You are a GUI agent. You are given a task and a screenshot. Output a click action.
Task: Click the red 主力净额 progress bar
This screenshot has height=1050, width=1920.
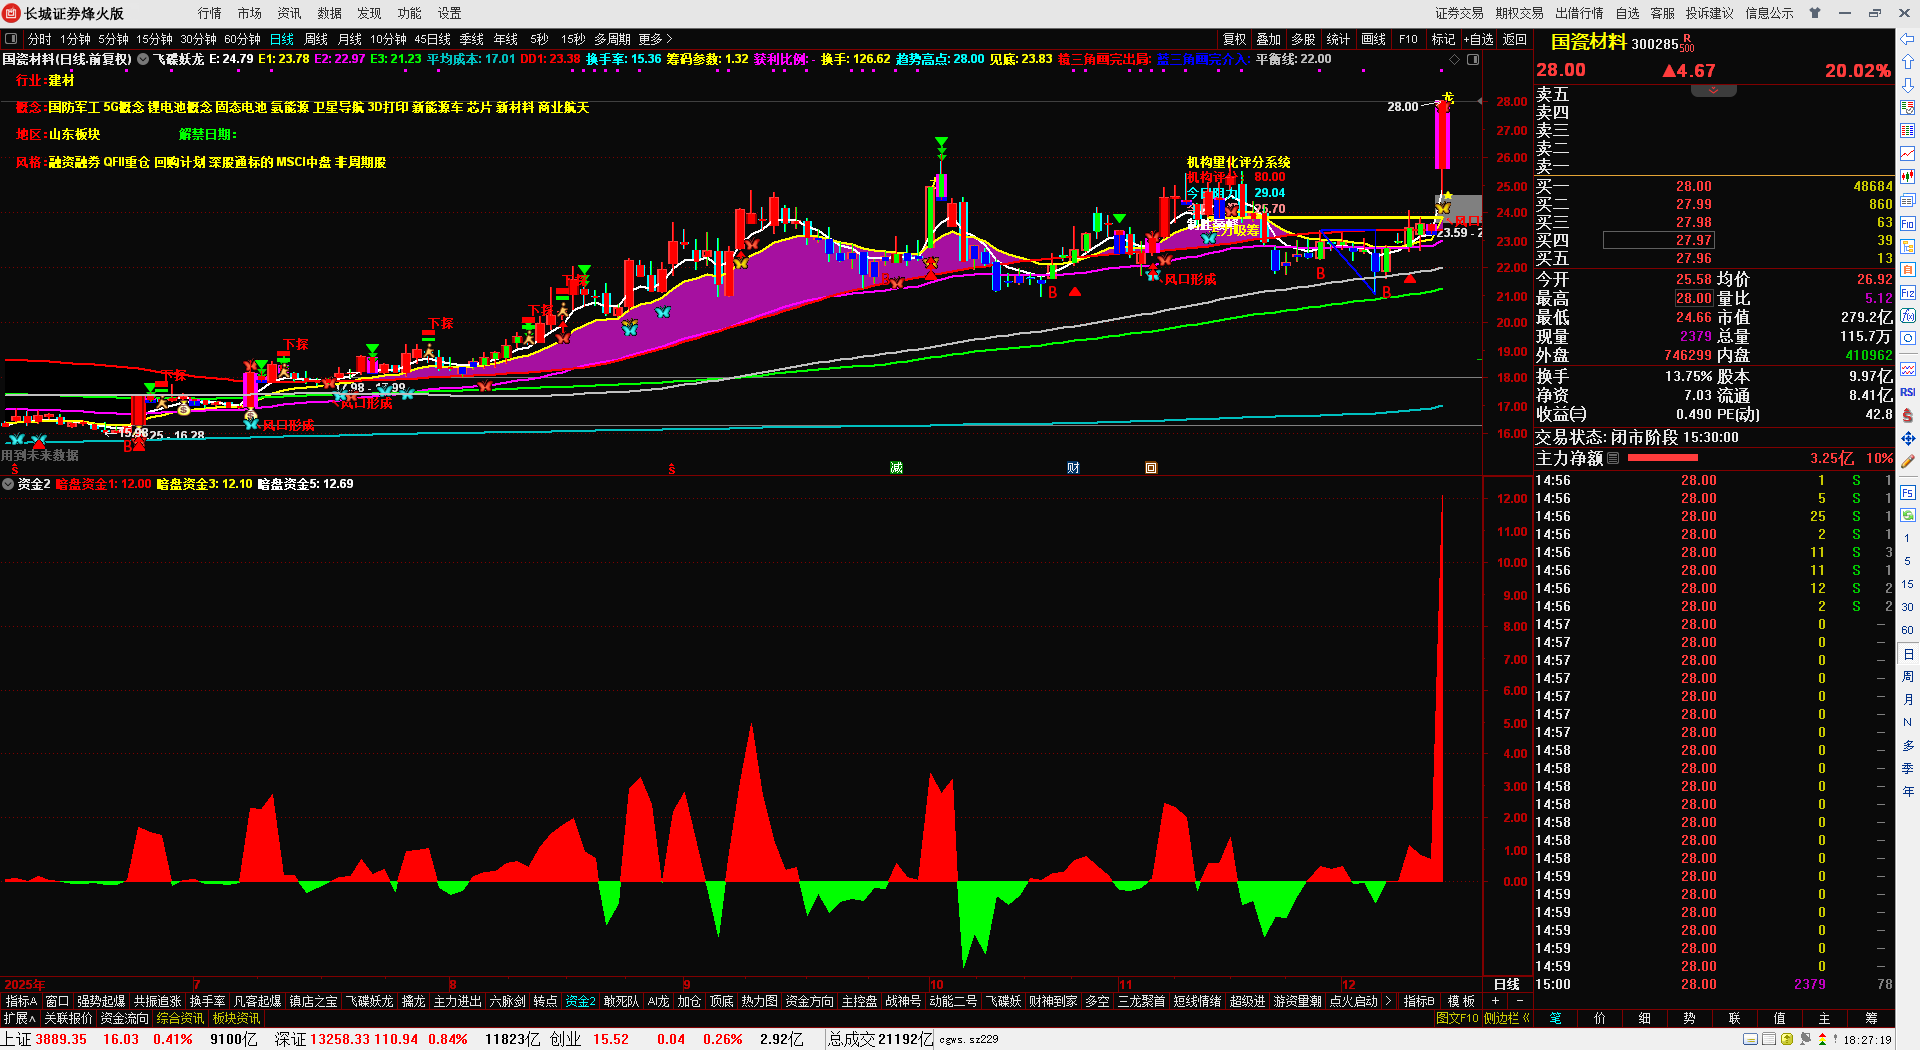click(1663, 458)
